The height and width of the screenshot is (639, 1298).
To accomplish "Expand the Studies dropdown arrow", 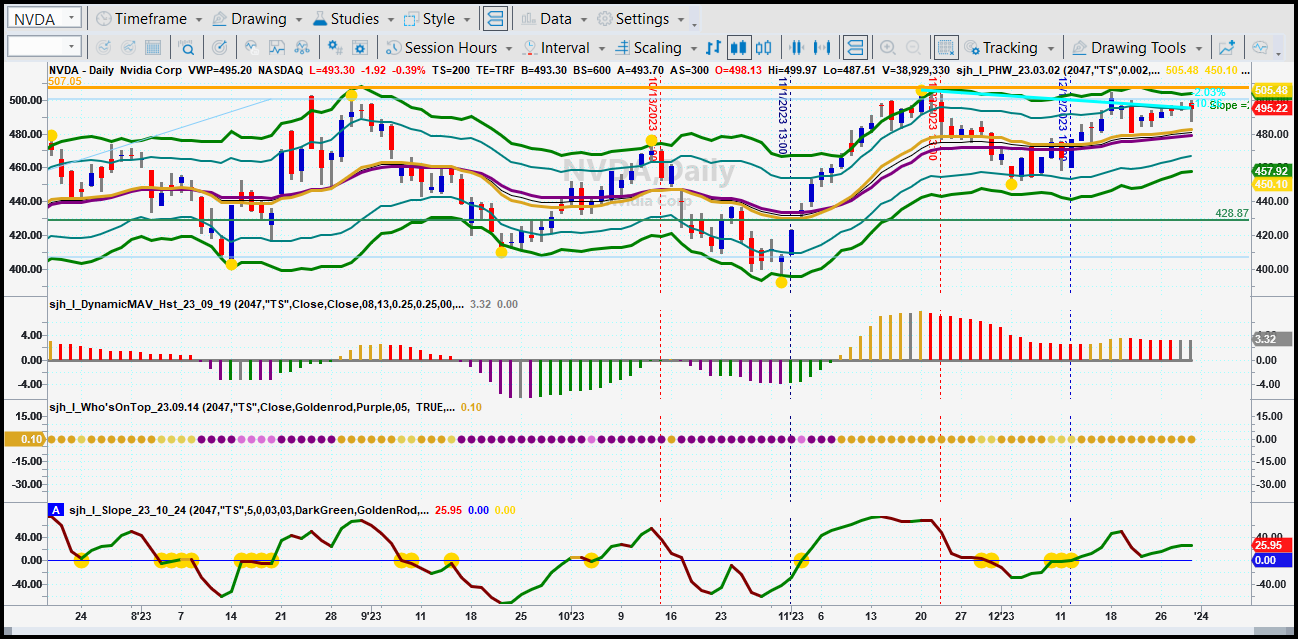I will coord(390,20).
